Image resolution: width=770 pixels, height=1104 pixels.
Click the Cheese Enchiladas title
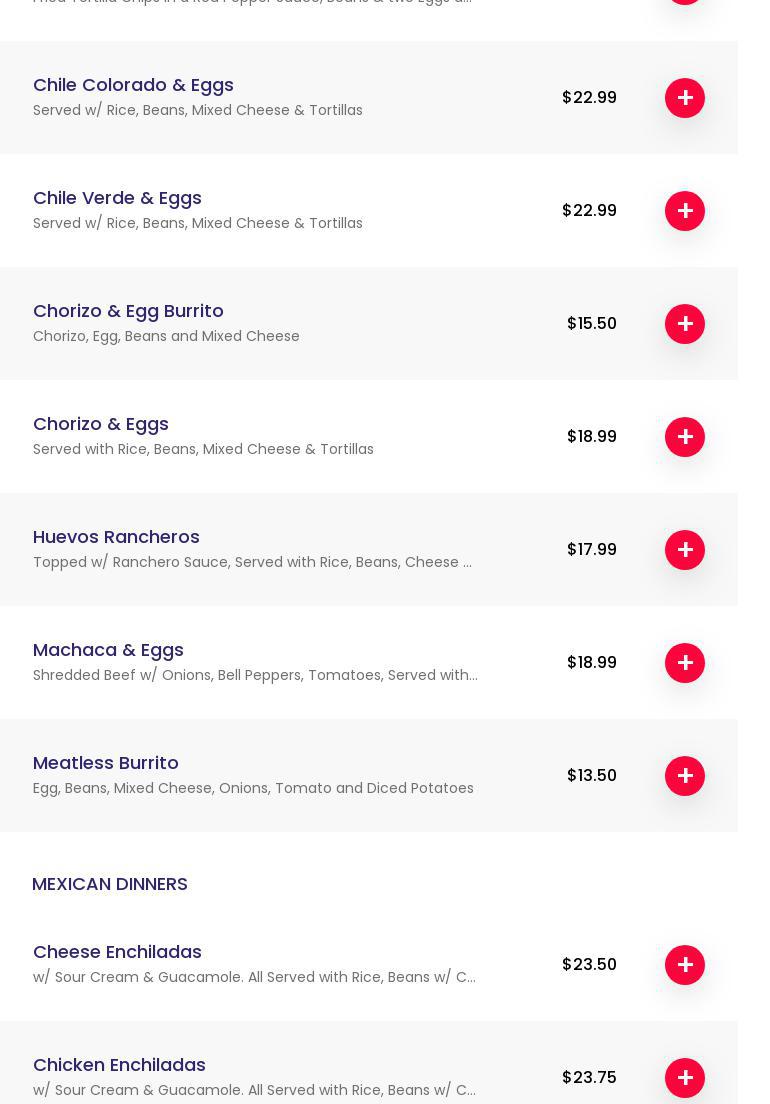pos(117,952)
